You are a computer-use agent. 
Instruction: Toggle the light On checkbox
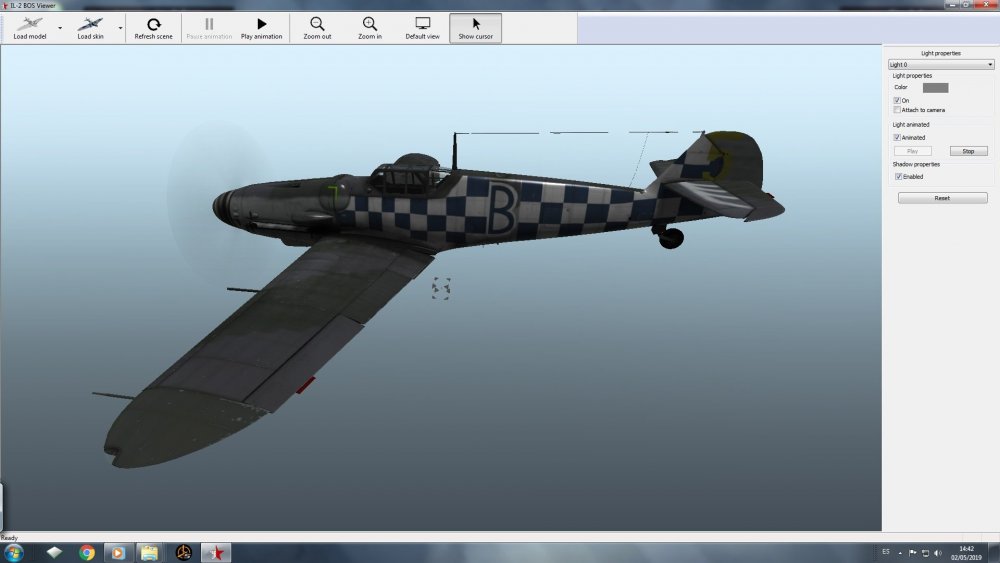897,101
